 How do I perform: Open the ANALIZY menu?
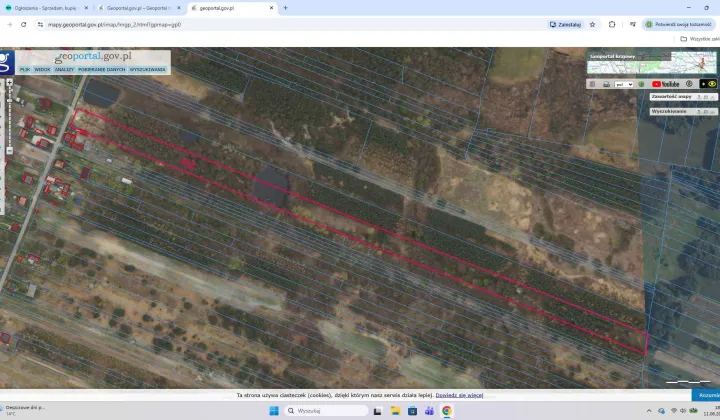pos(64,69)
